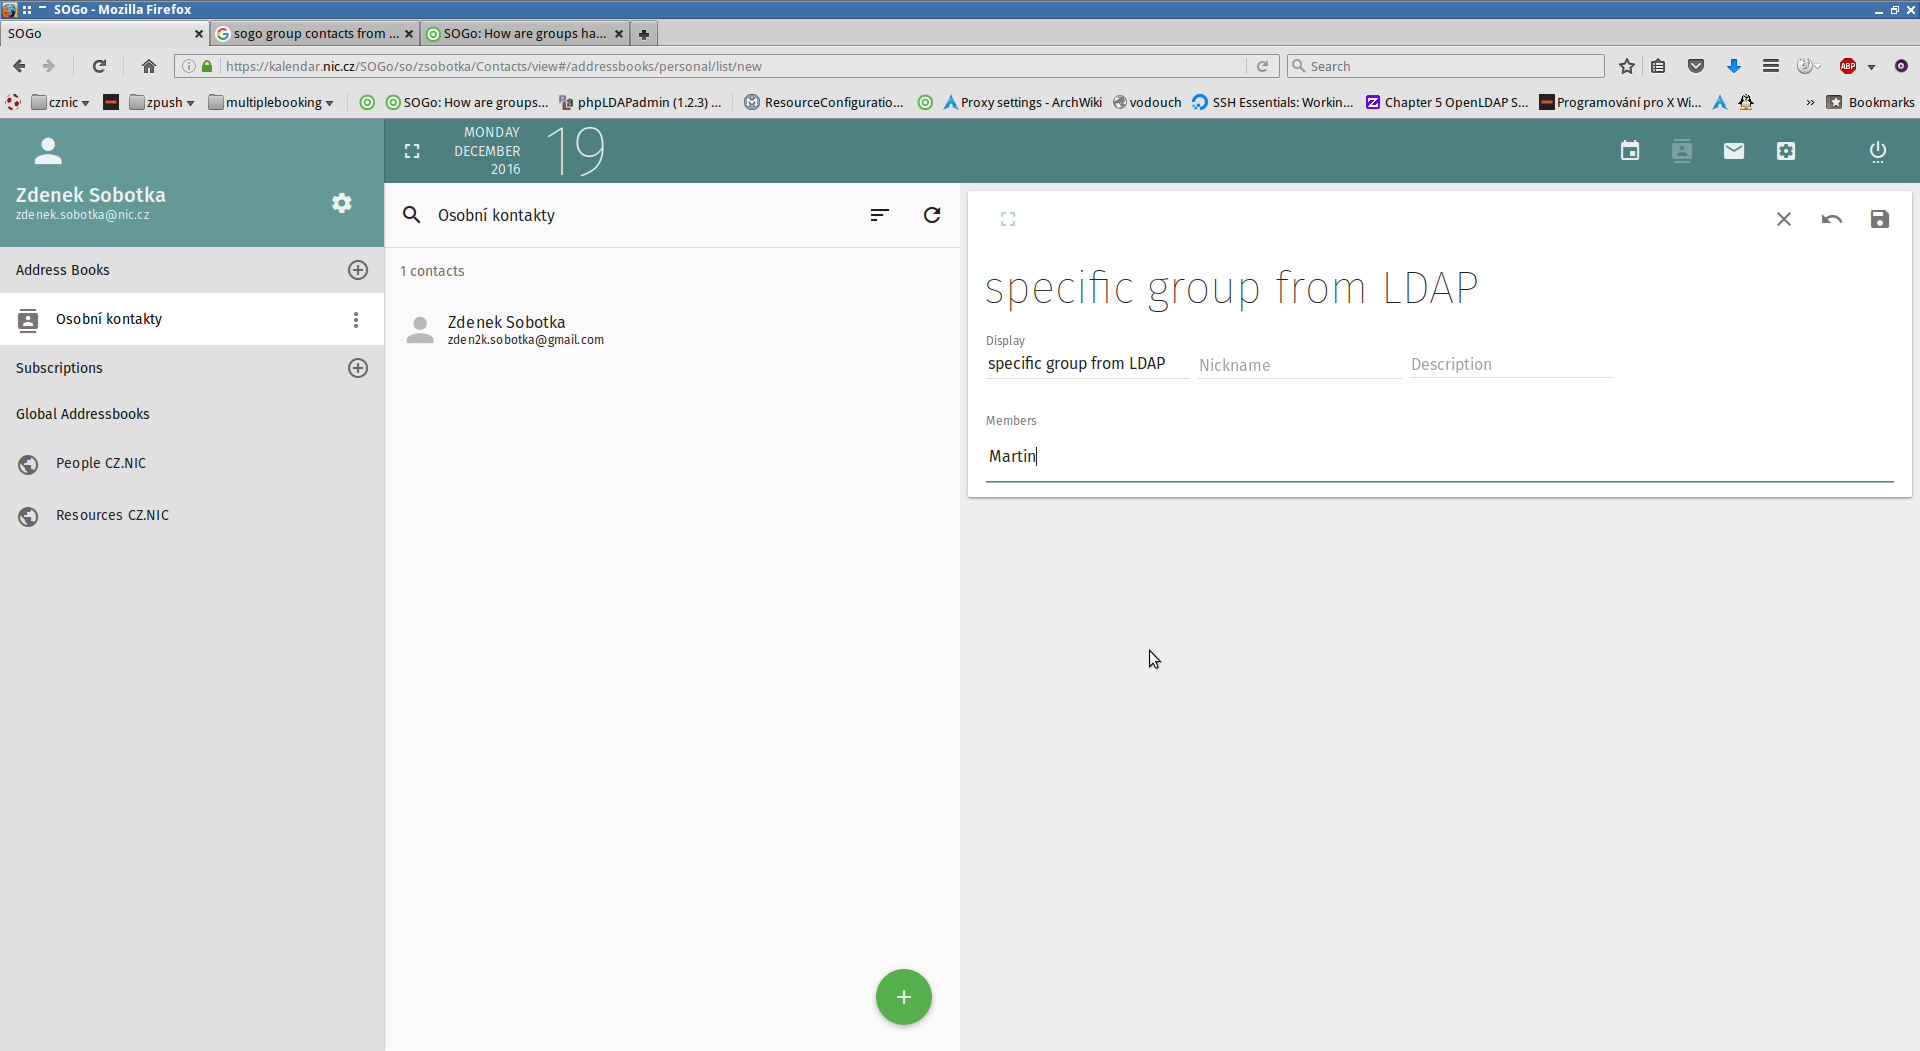1920x1051 pixels.
Task: Select Resources CZ.NIC global addressbook
Action: point(112,516)
